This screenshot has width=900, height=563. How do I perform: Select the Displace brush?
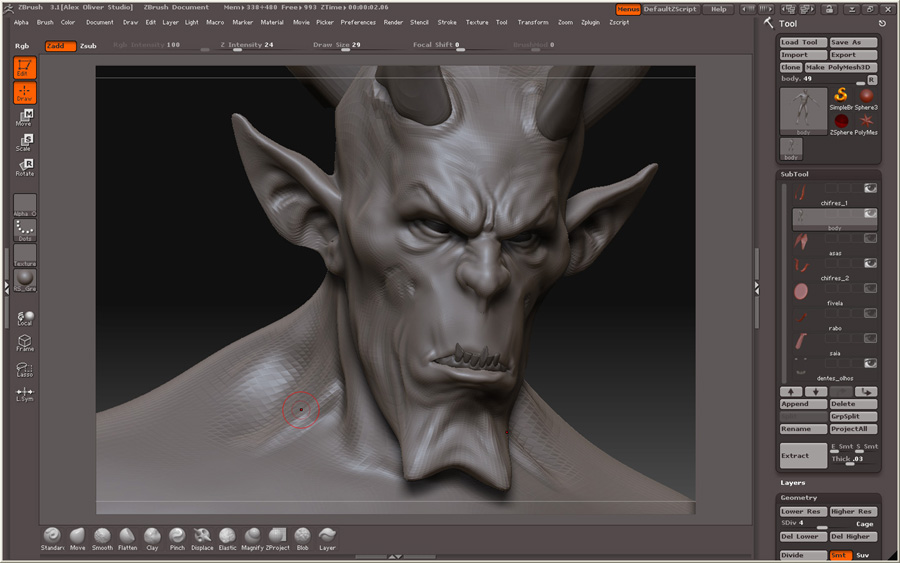(x=202, y=539)
